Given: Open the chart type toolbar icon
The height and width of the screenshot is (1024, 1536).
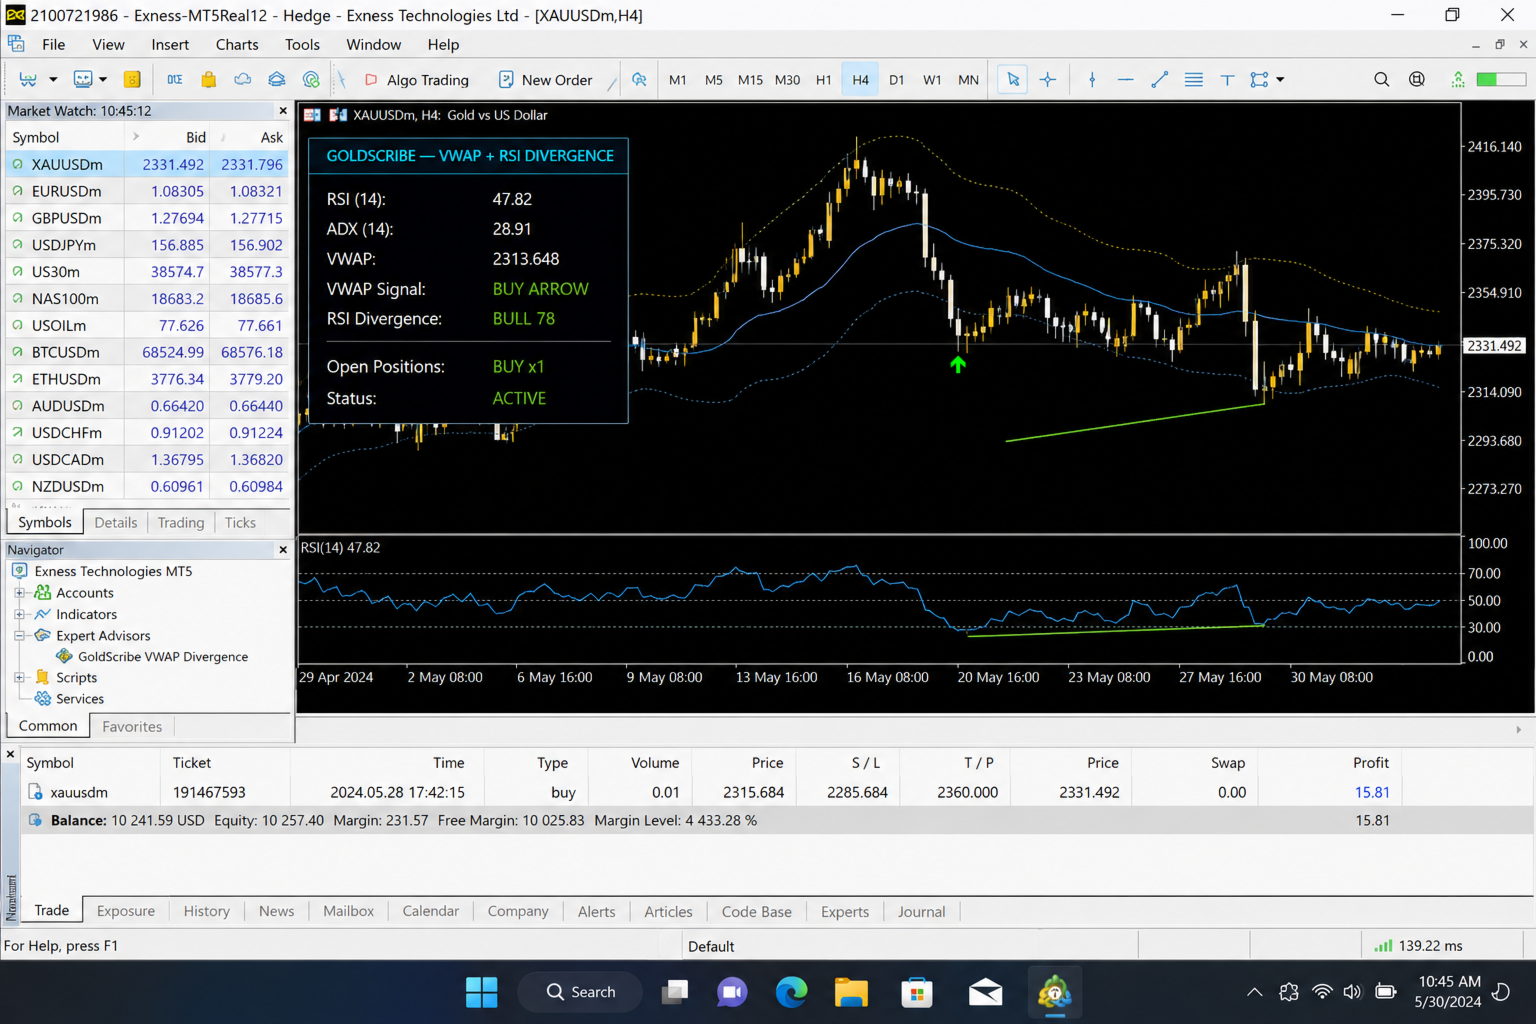Looking at the screenshot, I should coord(28,80).
